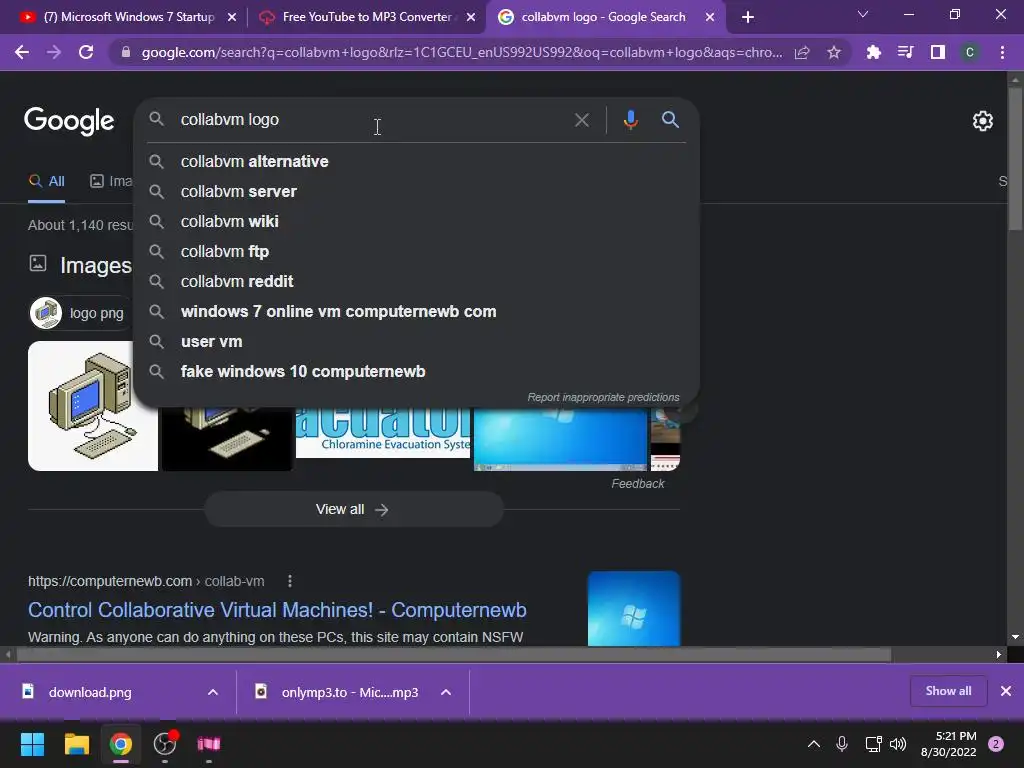This screenshot has width=1024, height=768.
Task: Open the Chrome three-dot menu
Action: [x=1002, y=52]
